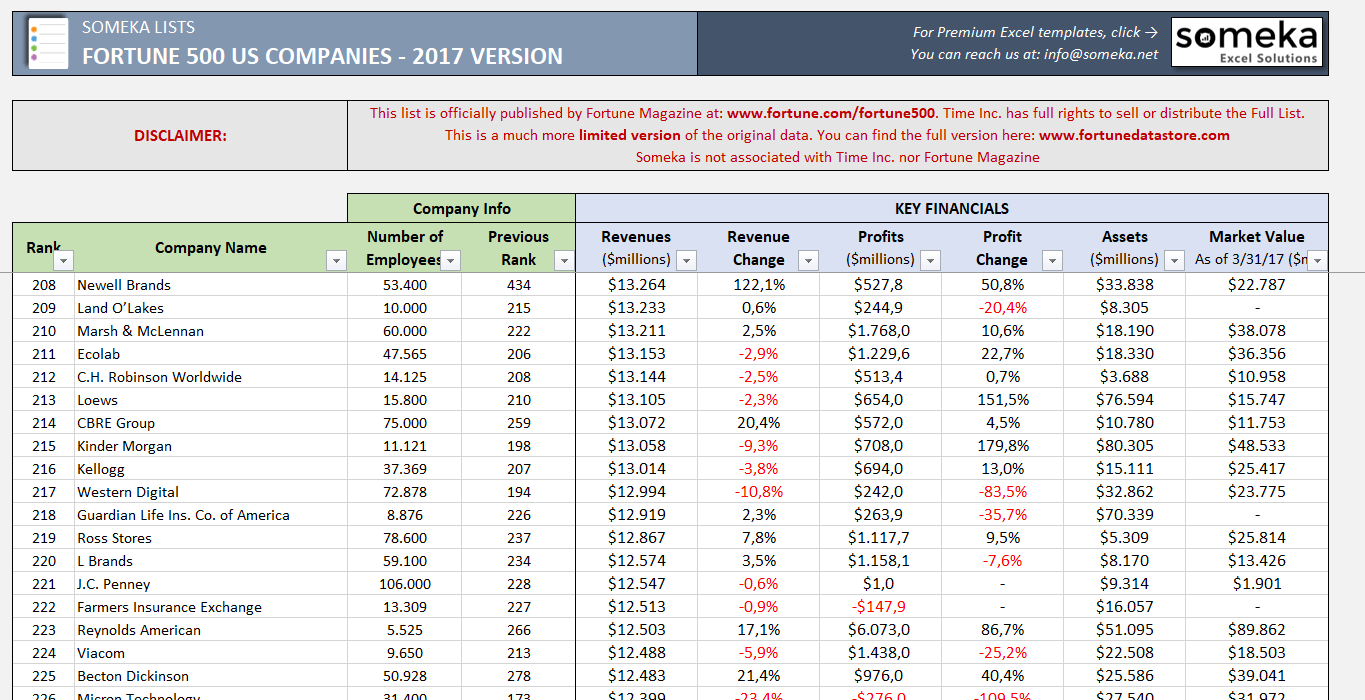The width and height of the screenshot is (1365, 700).
Task: Select the Fortune 500 US Companies title
Action: [322, 57]
